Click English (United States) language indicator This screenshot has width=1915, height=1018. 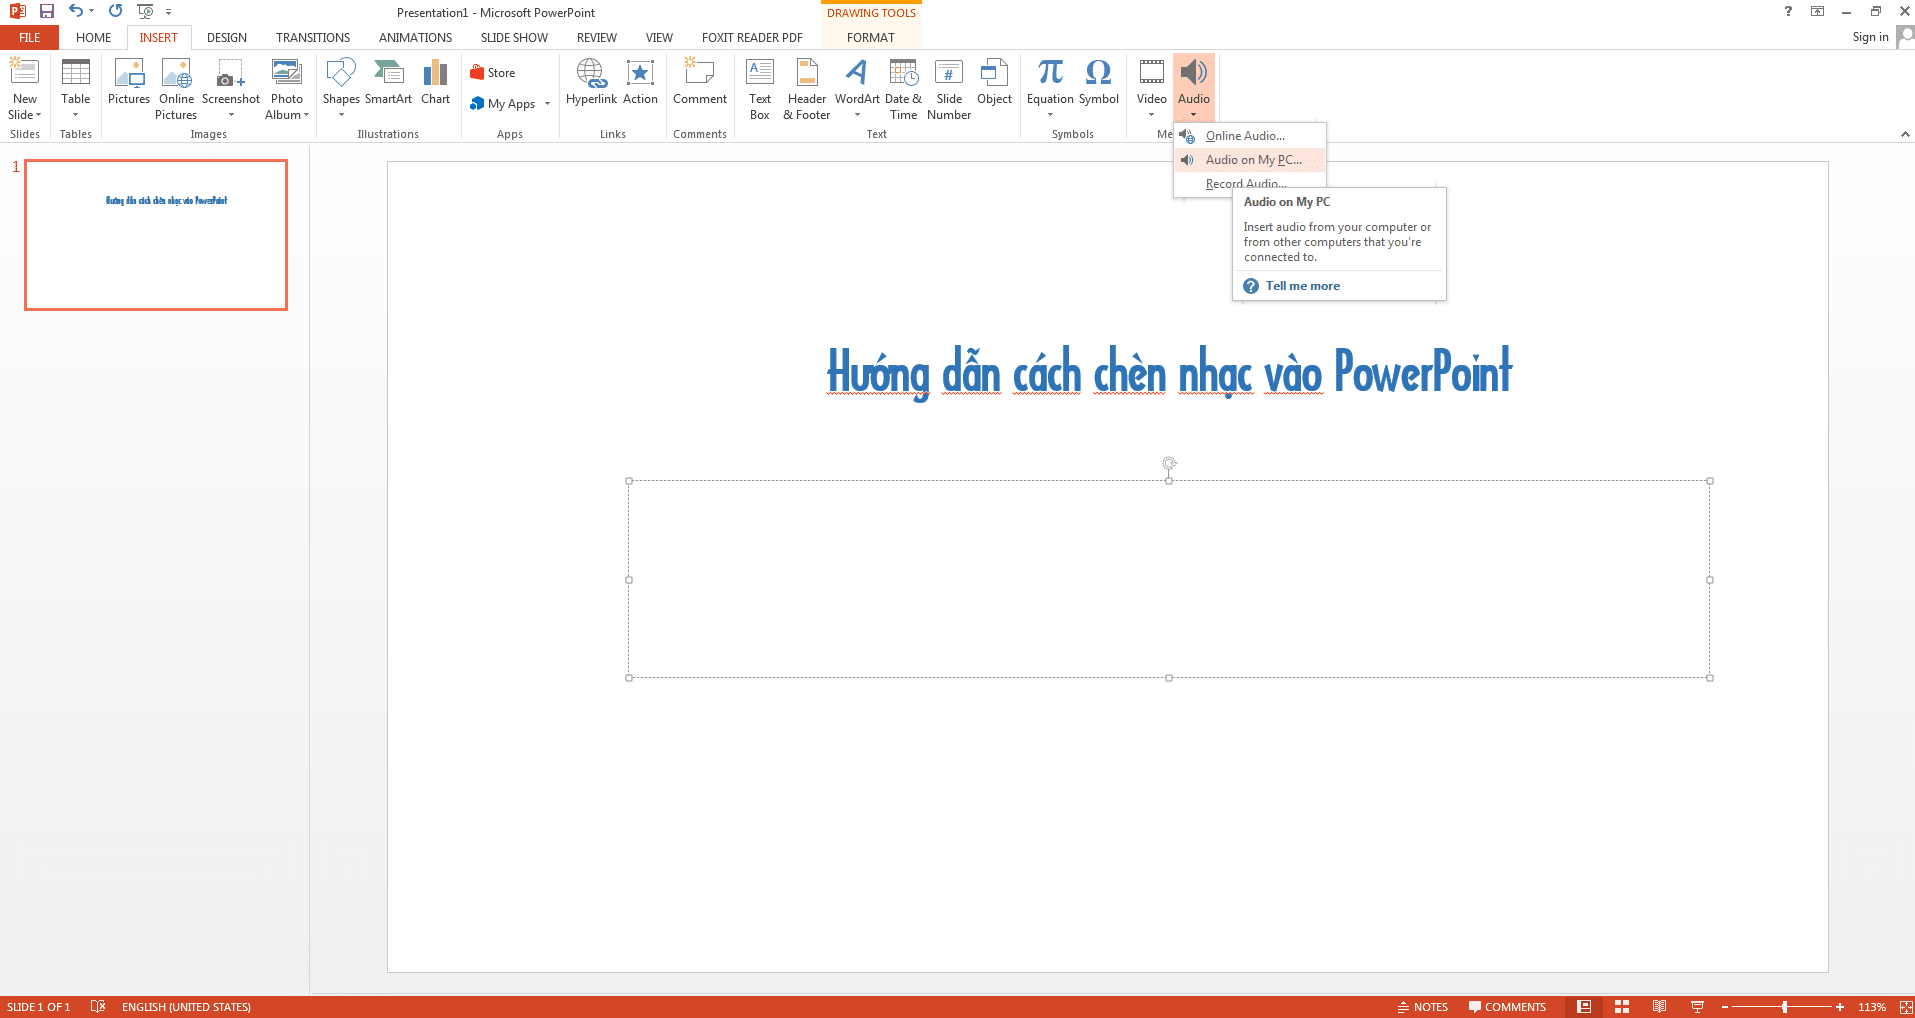186,1007
